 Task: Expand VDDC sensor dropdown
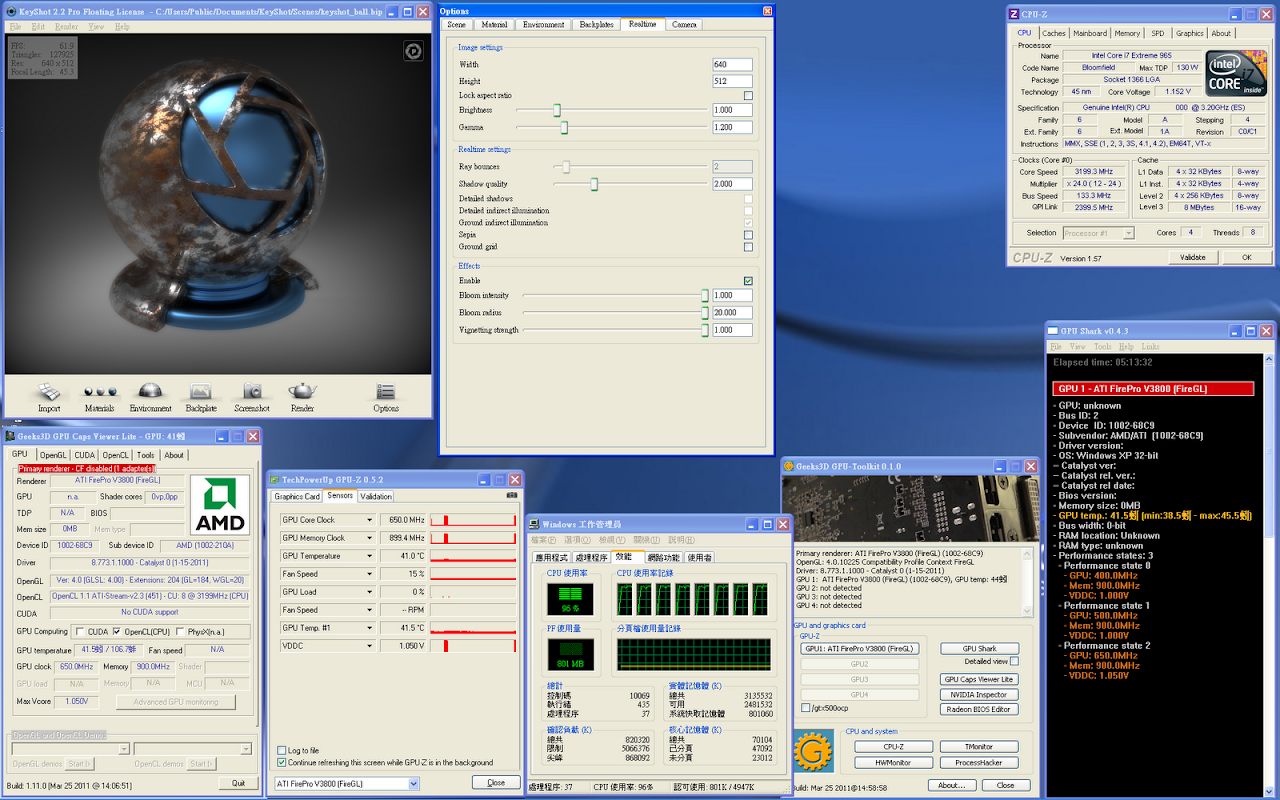pyautogui.click(x=369, y=646)
